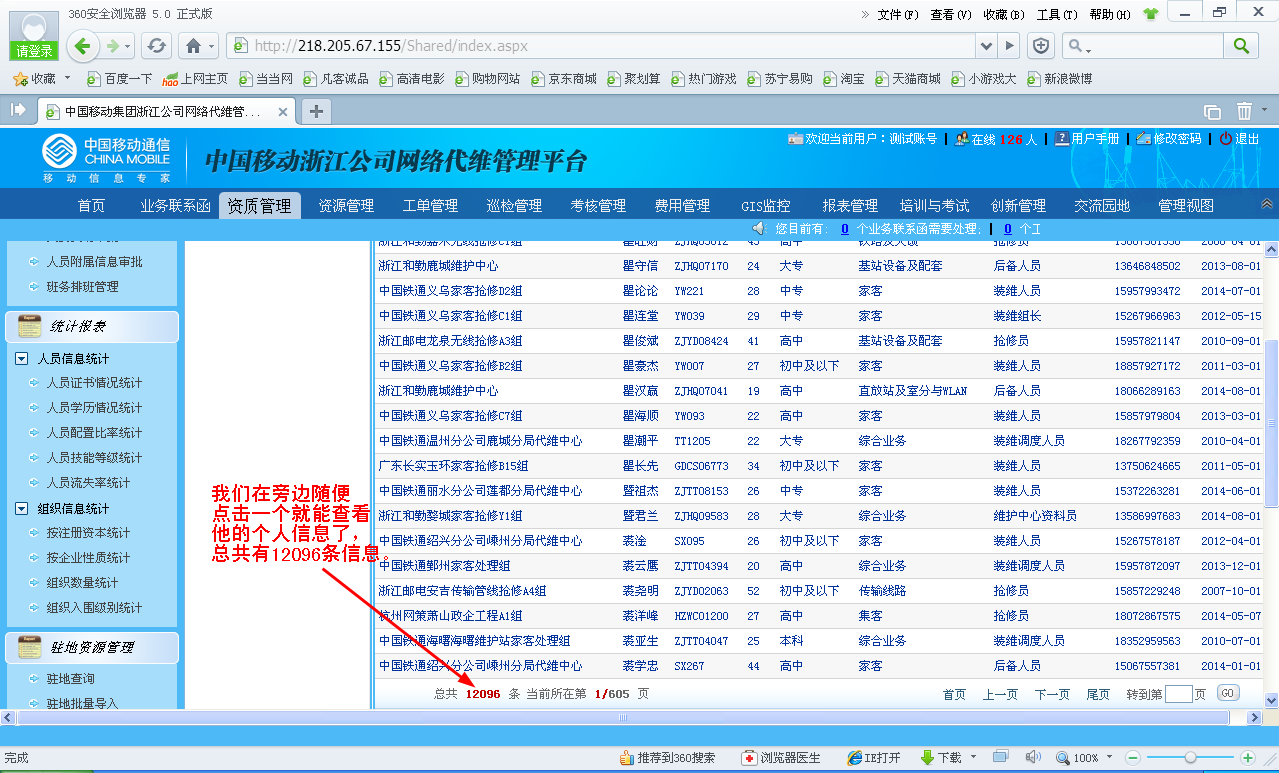Open 人员学历情况统计 in sidebar
The image size is (1279, 773).
[94, 408]
